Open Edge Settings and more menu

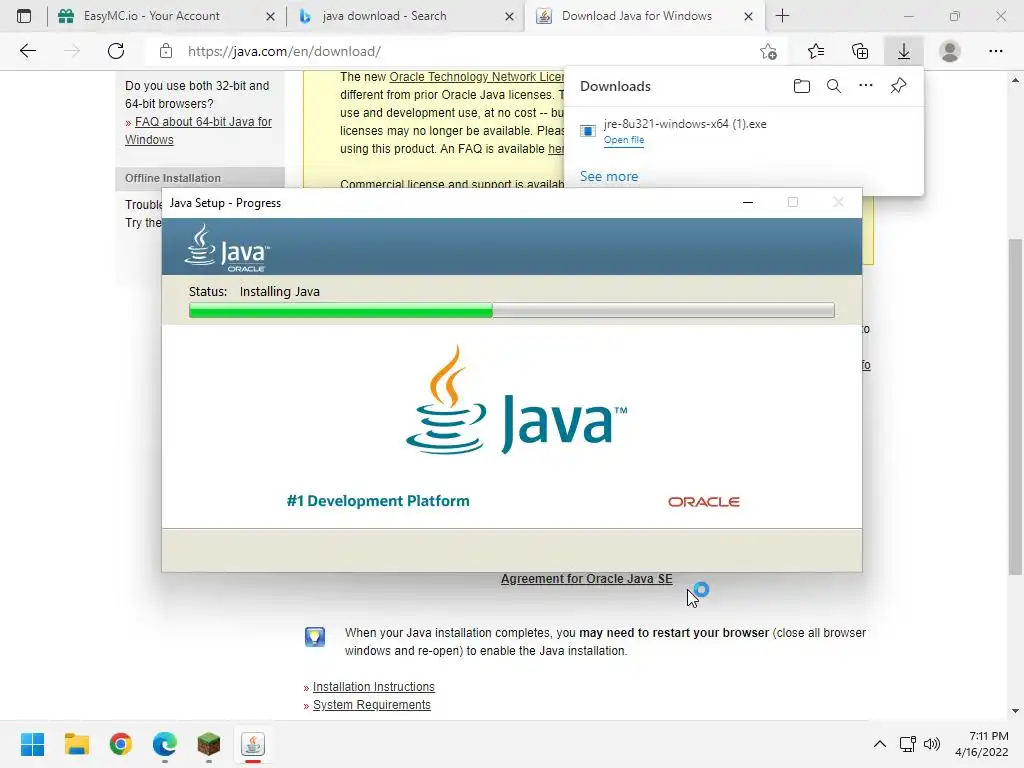(x=995, y=51)
